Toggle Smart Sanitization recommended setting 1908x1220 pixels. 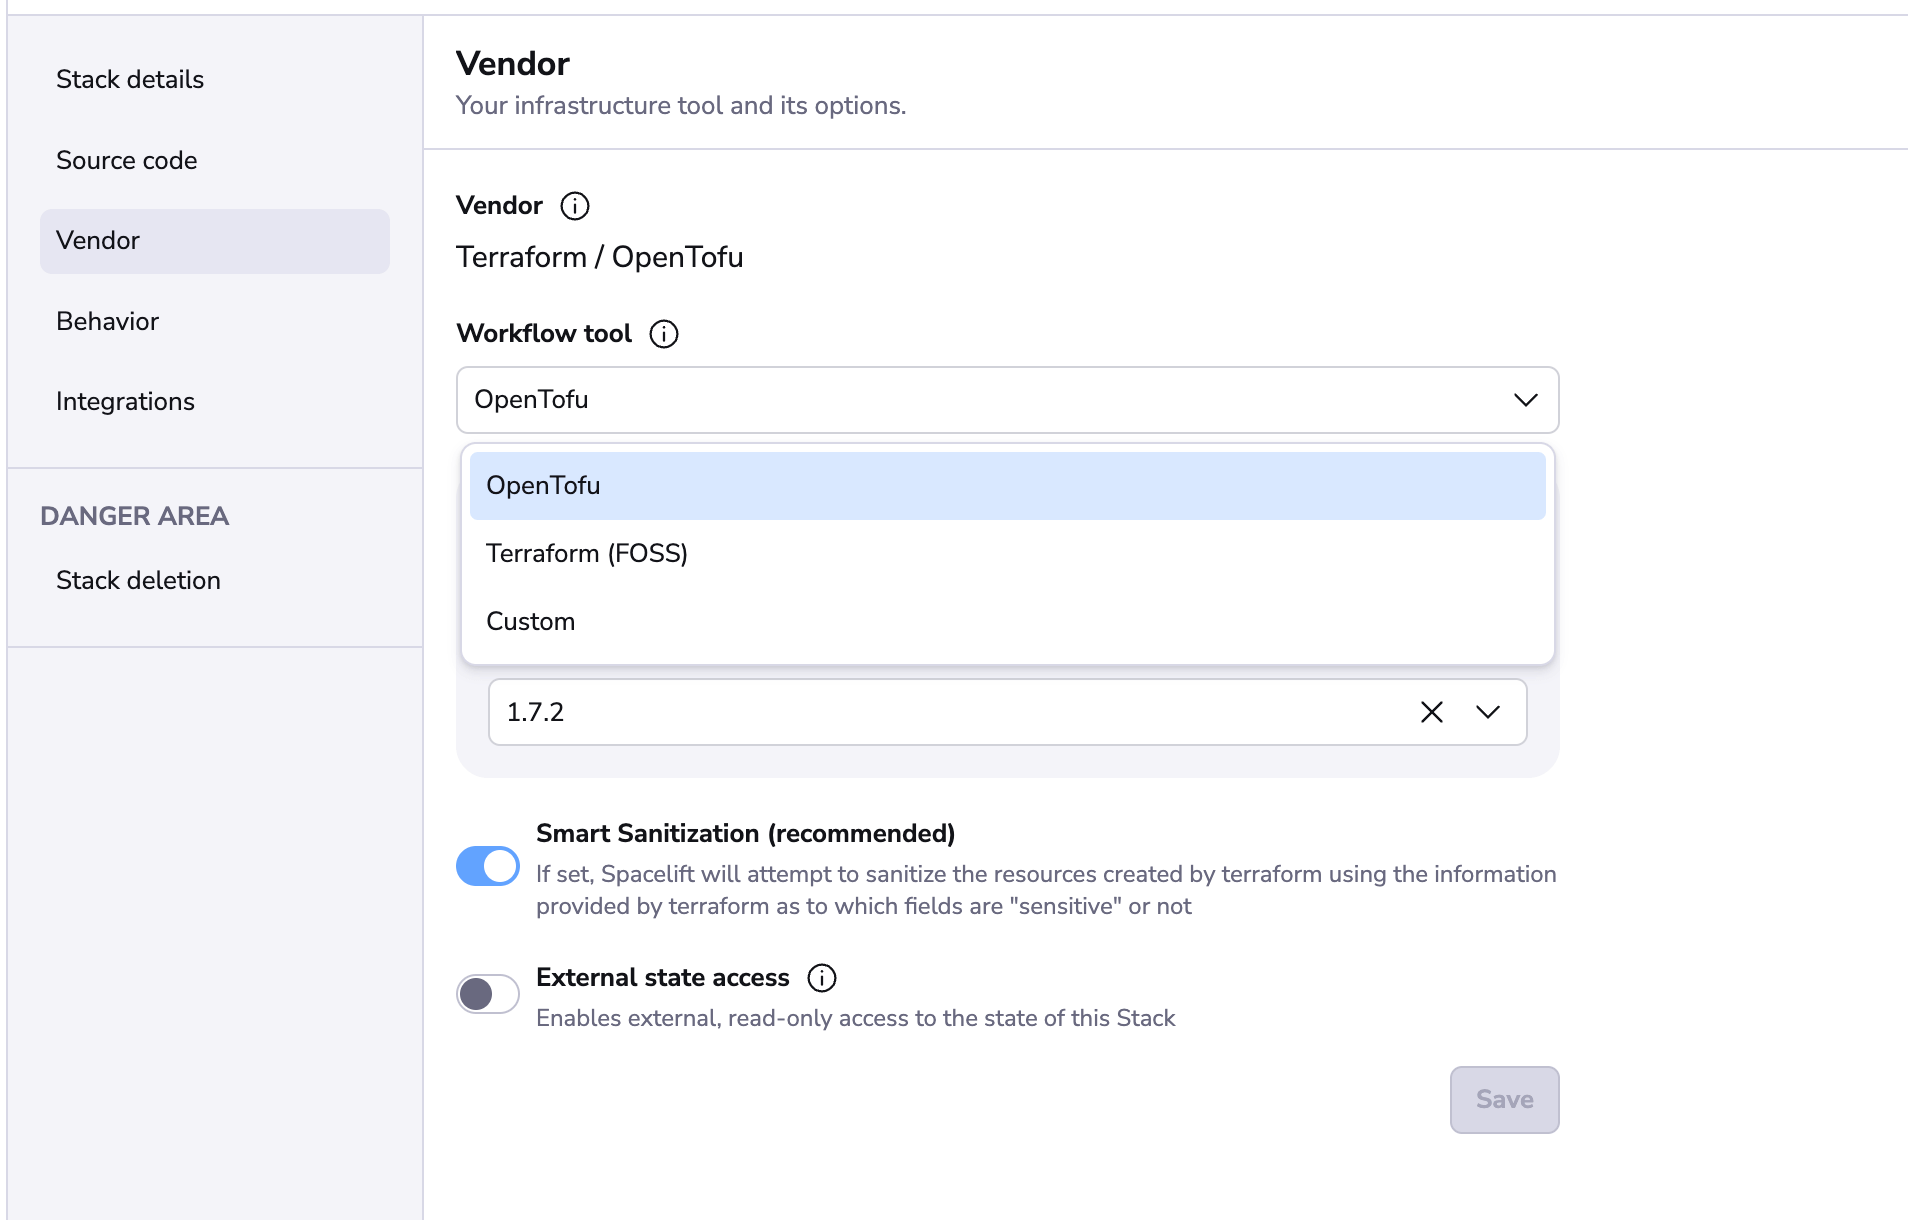click(487, 866)
